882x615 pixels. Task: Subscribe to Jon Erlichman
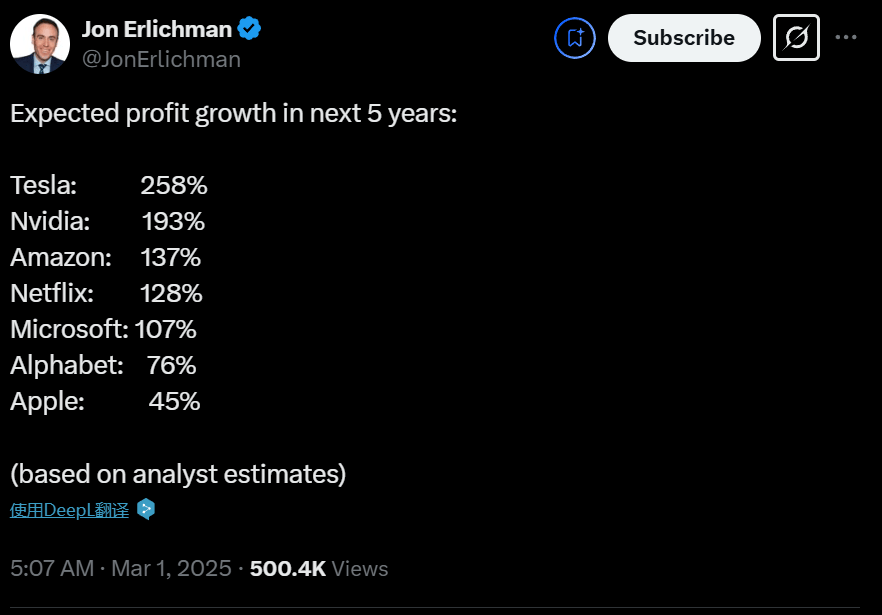pyautogui.click(x=684, y=38)
